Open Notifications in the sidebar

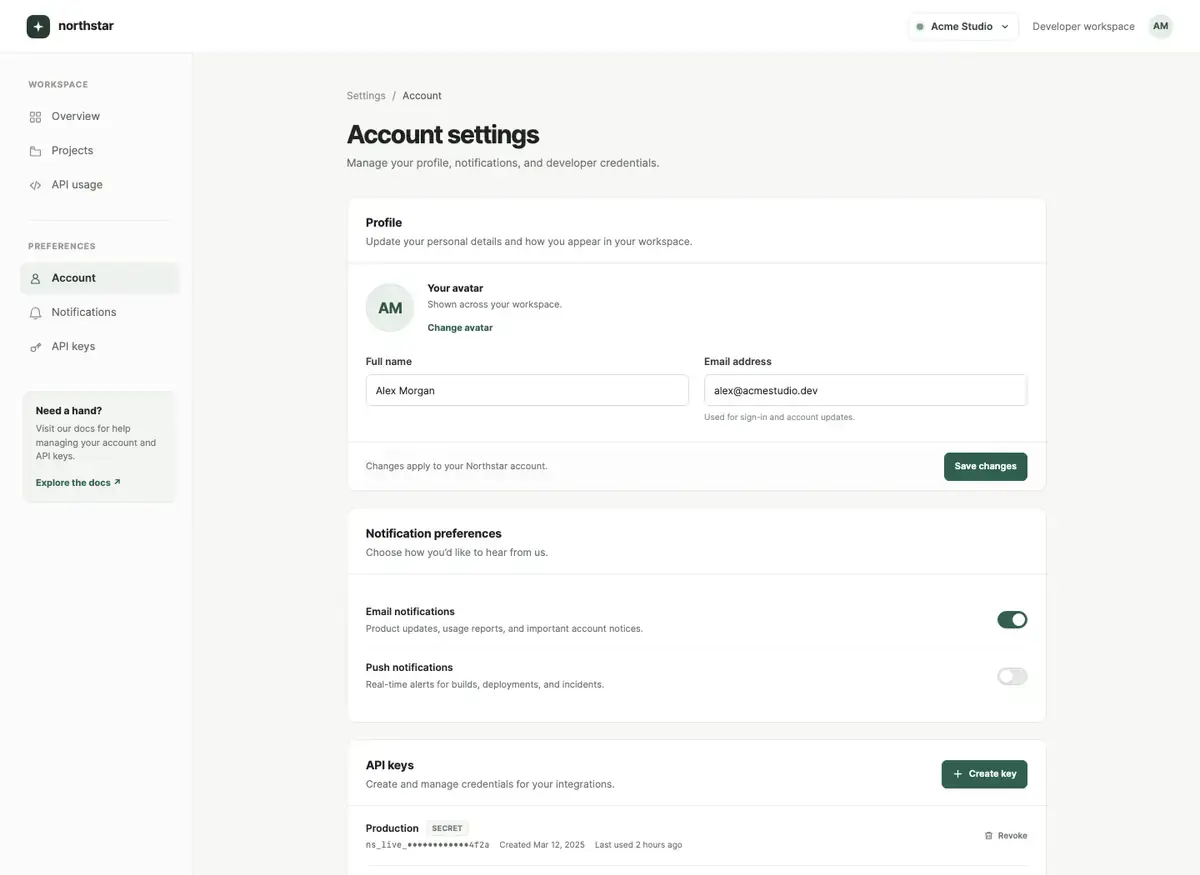pos(99,313)
